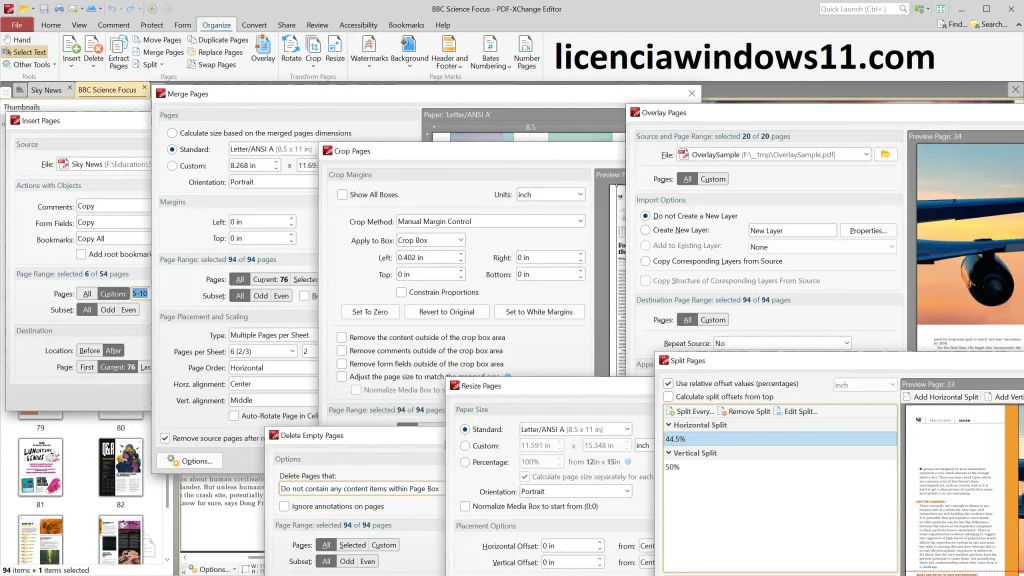Click Set to White Margins button

click(x=539, y=312)
